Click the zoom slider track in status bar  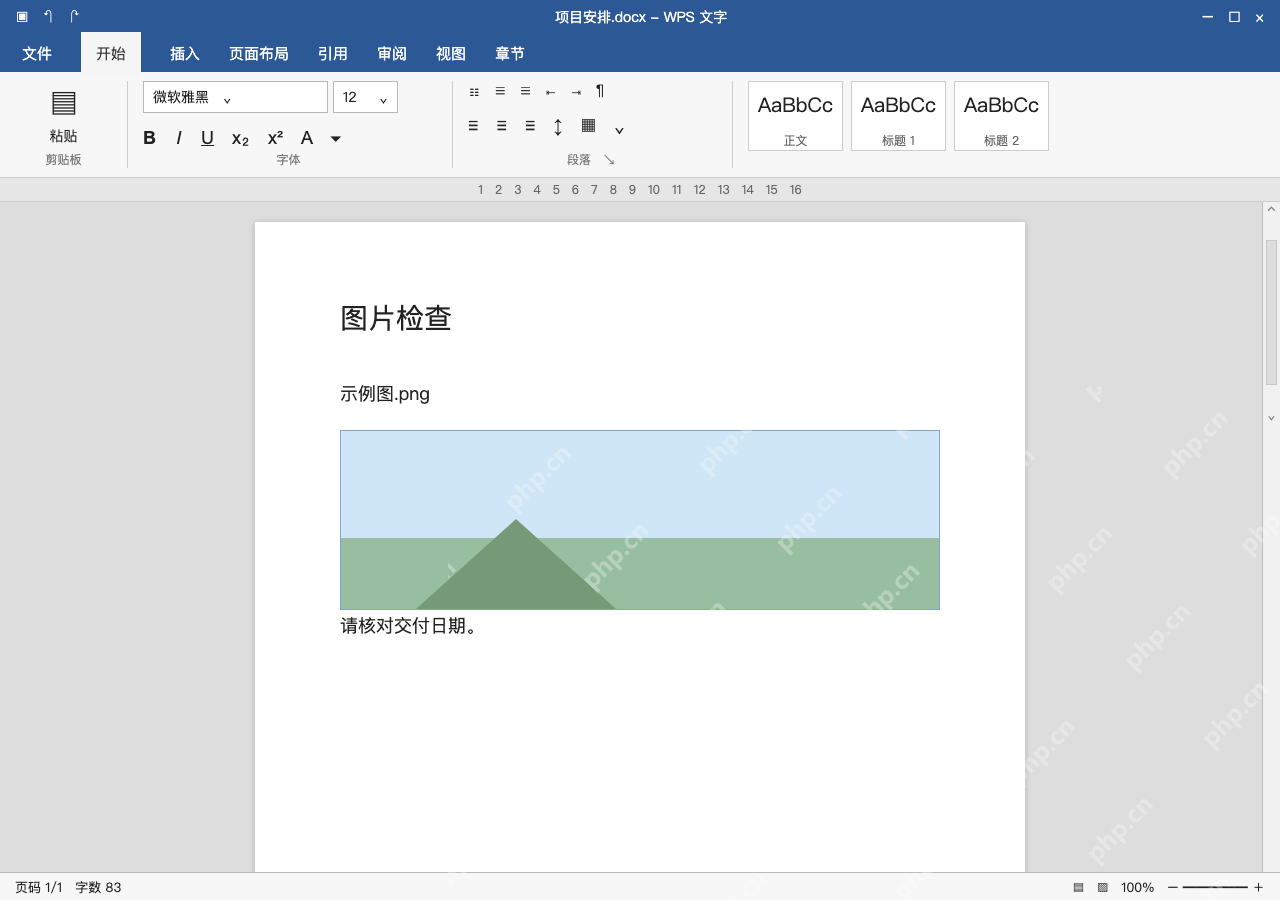[1215, 887]
